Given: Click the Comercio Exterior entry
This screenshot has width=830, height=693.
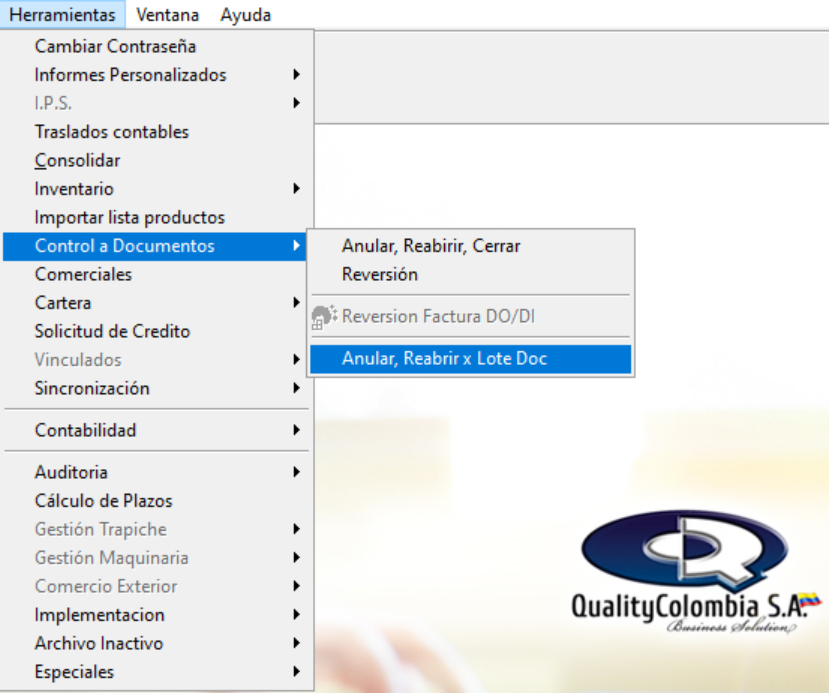Looking at the screenshot, I should coord(156,587).
